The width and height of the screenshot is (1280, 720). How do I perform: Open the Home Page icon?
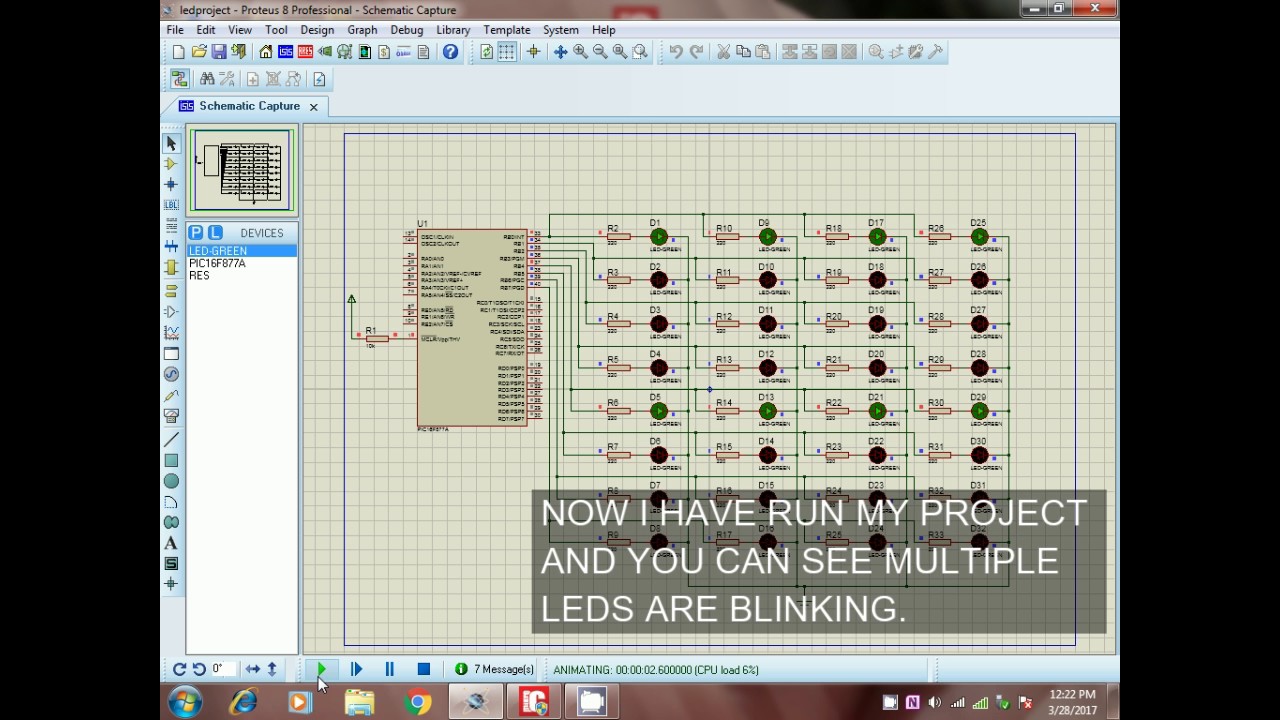coord(266,52)
